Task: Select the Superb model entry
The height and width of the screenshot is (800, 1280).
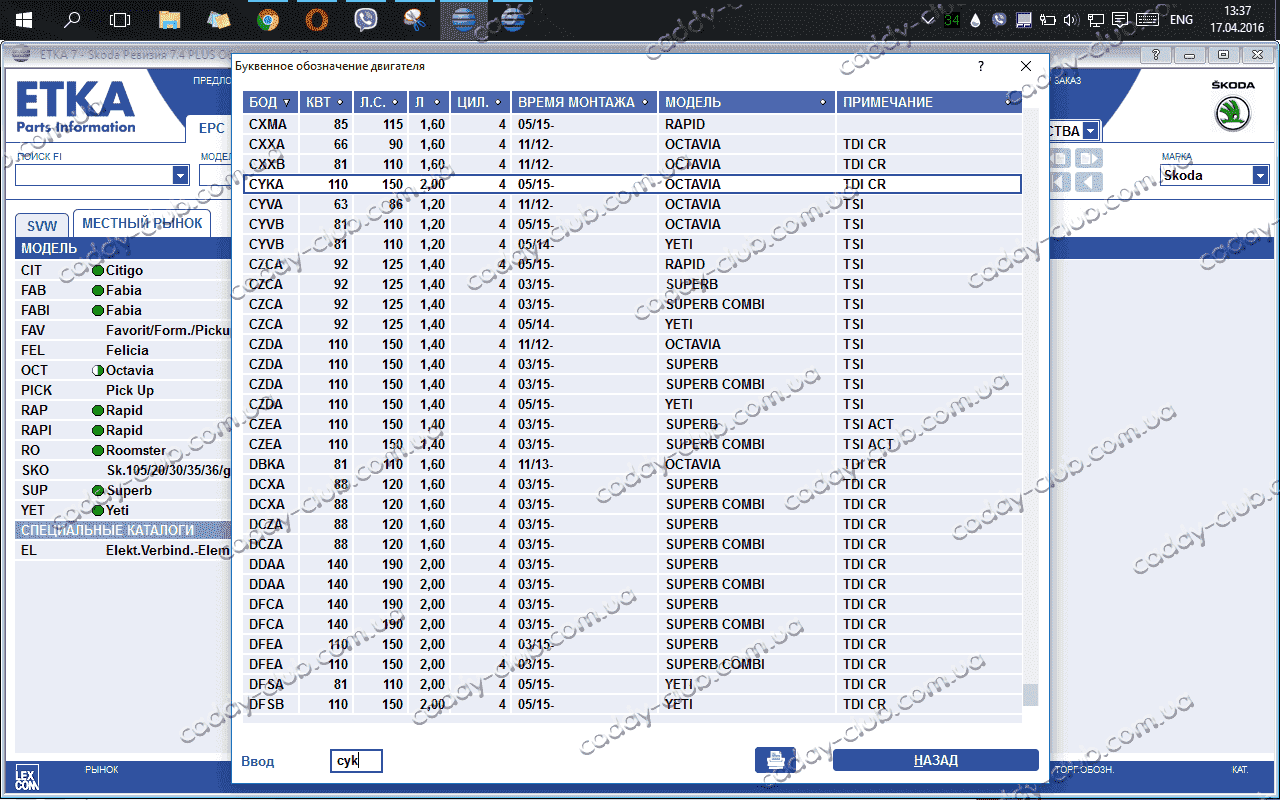Action: coord(124,490)
